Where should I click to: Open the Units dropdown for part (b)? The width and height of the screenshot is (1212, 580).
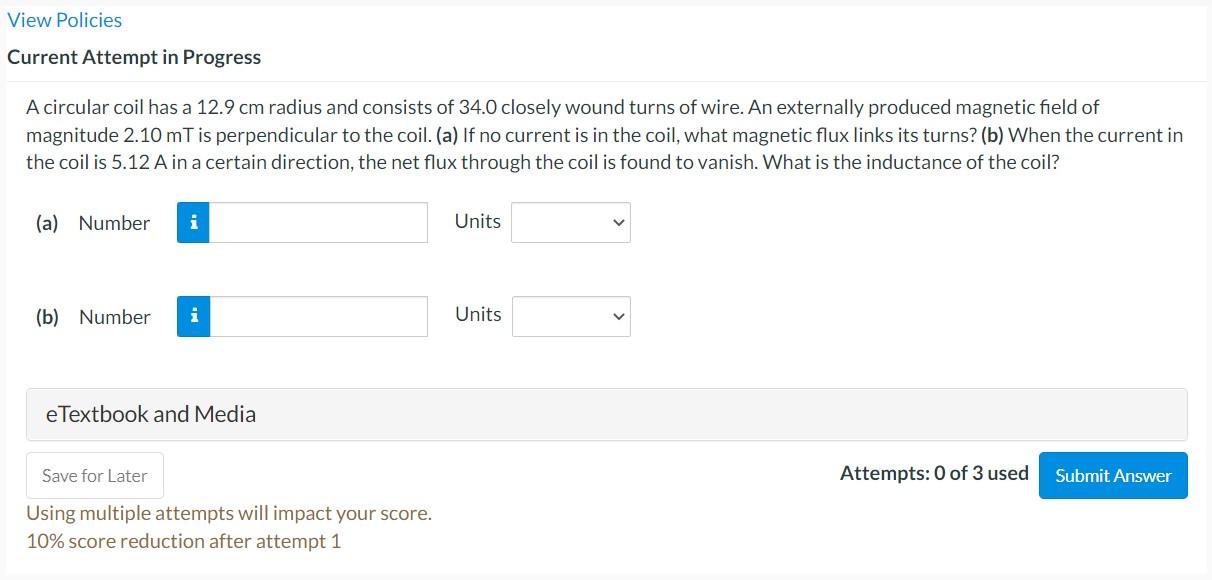571,316
